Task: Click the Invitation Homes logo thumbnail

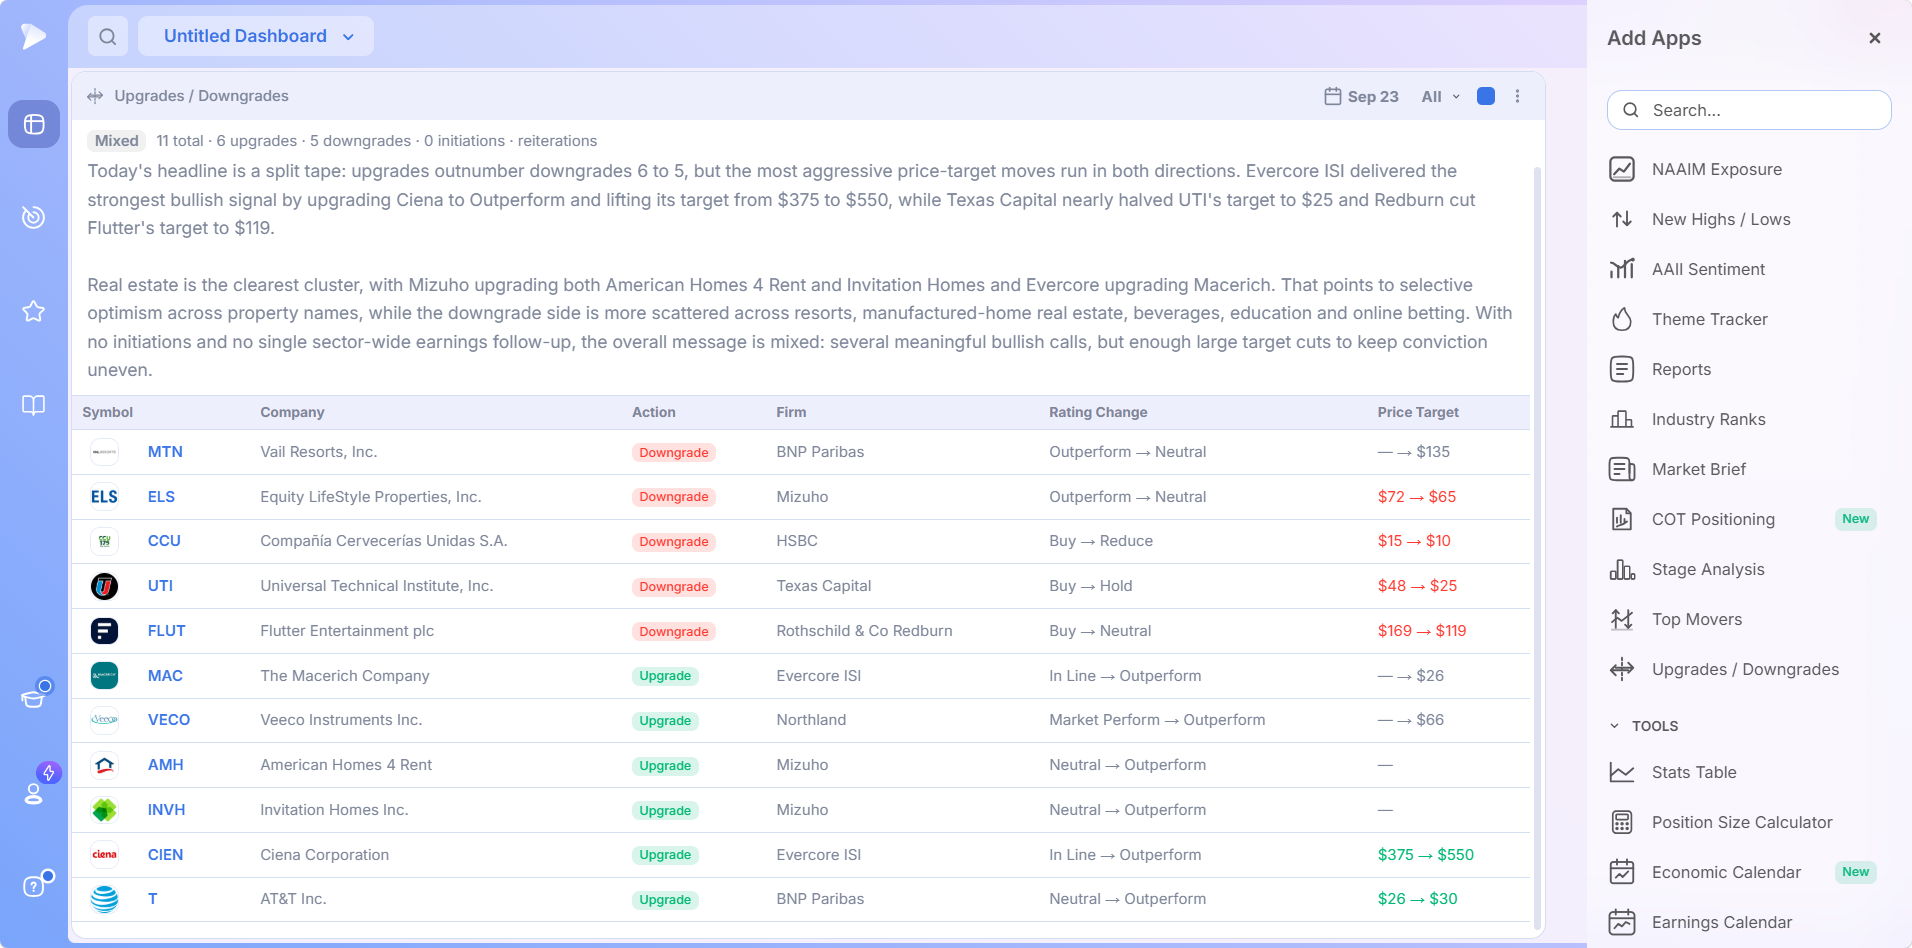Action: coord(104,810)
